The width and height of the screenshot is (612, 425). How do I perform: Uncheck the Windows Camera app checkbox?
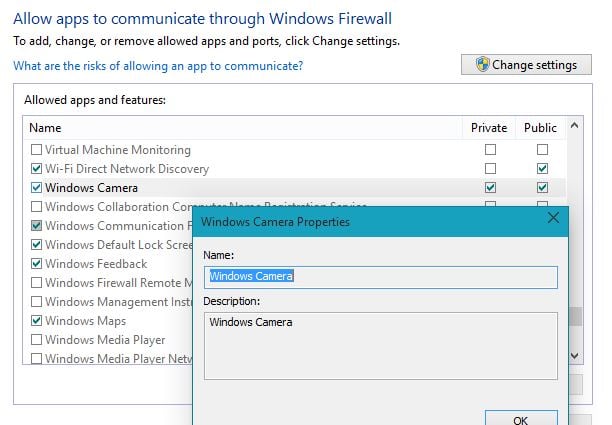click(x=37, y=188)
